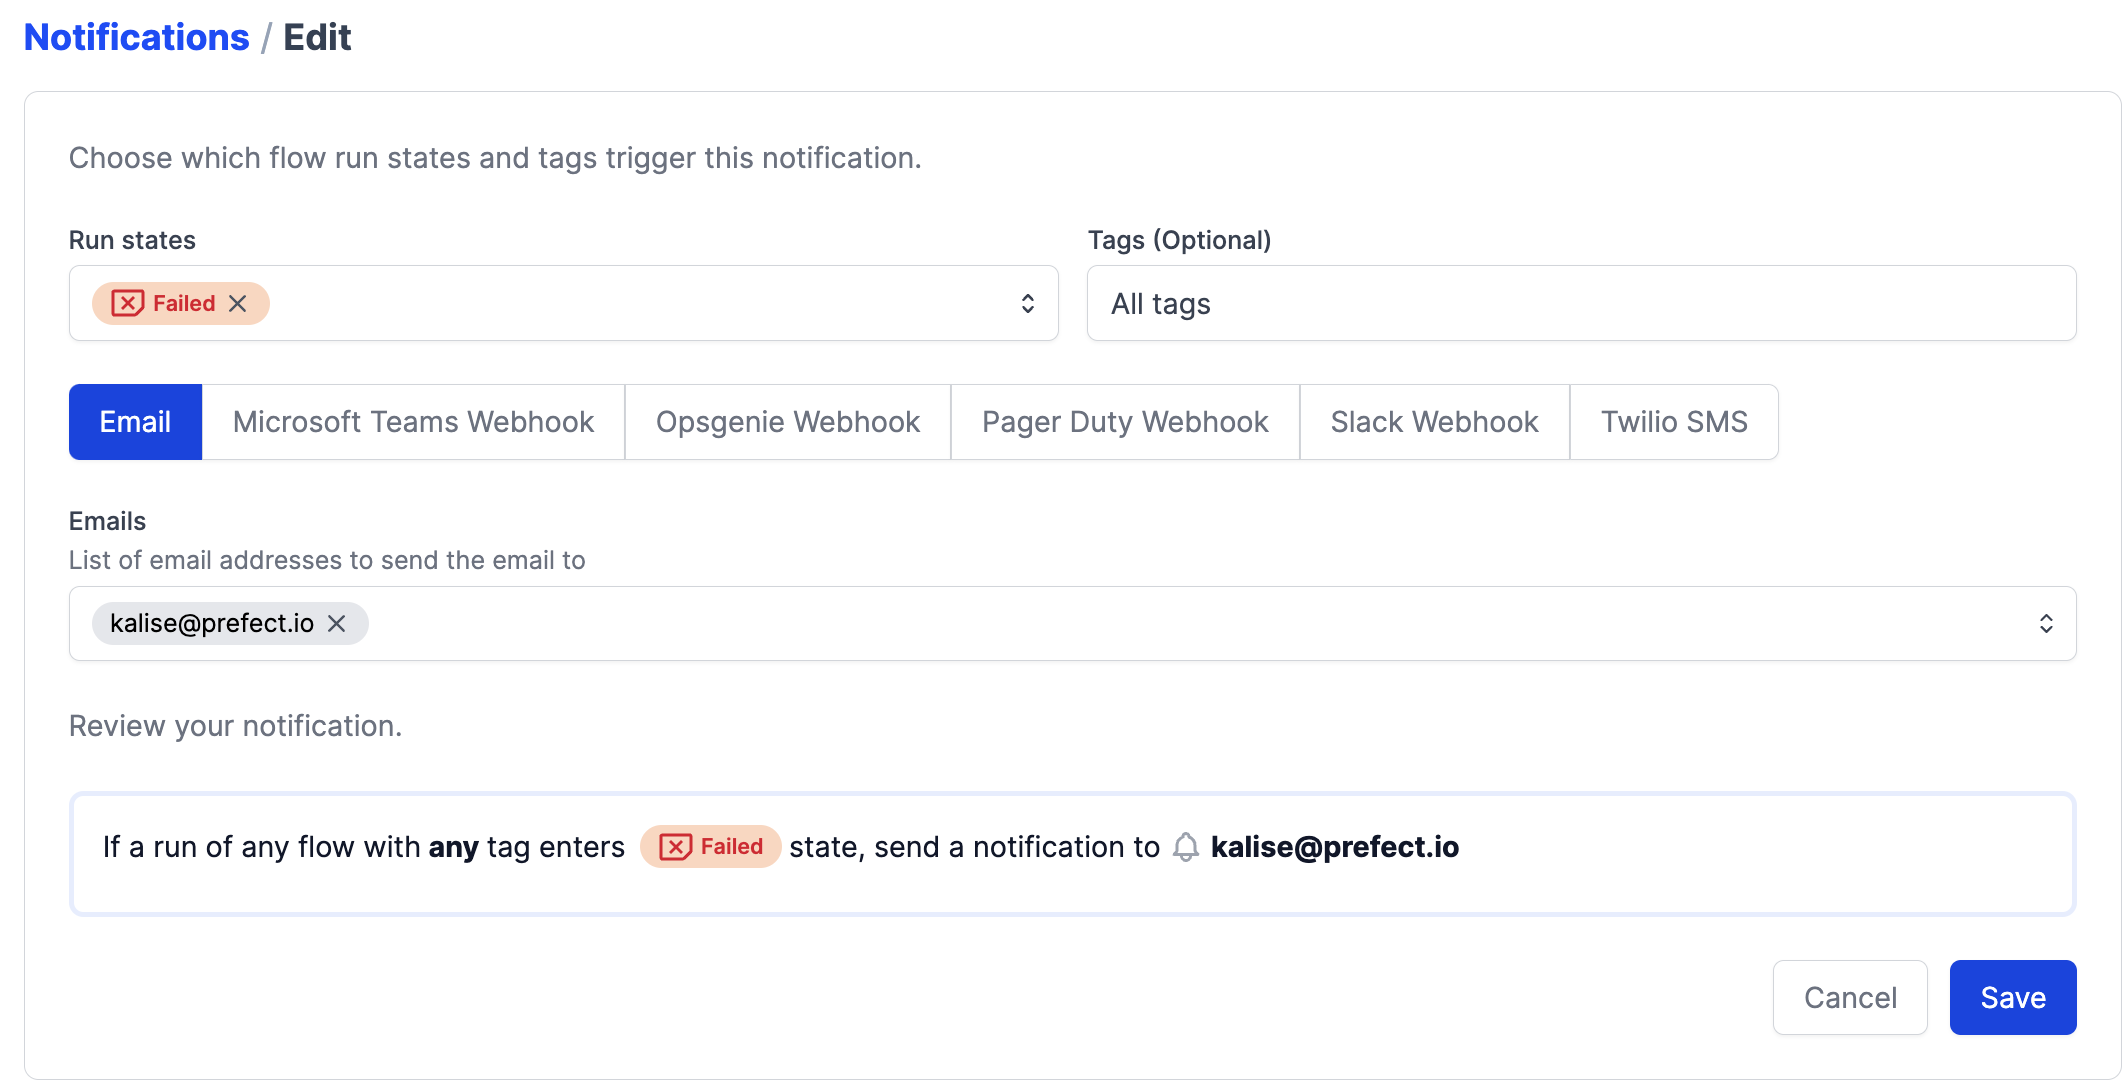Switch to Microsoft Teams Webhook tab
The image size is (2124, 1092).
tap(413, 422)
